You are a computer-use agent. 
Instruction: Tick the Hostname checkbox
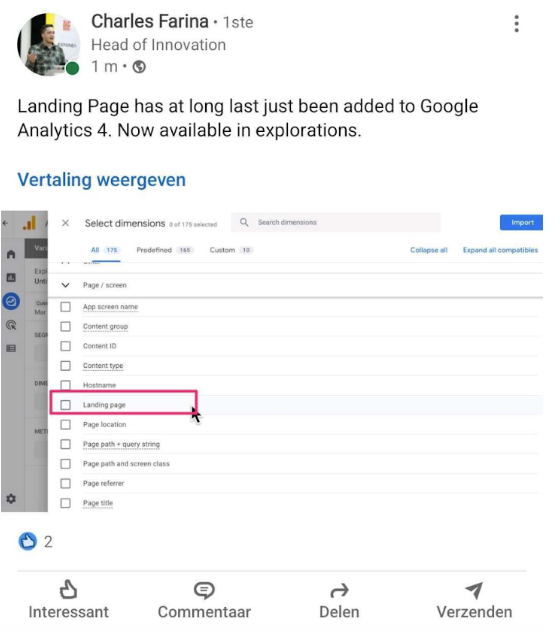pos(65,385)
